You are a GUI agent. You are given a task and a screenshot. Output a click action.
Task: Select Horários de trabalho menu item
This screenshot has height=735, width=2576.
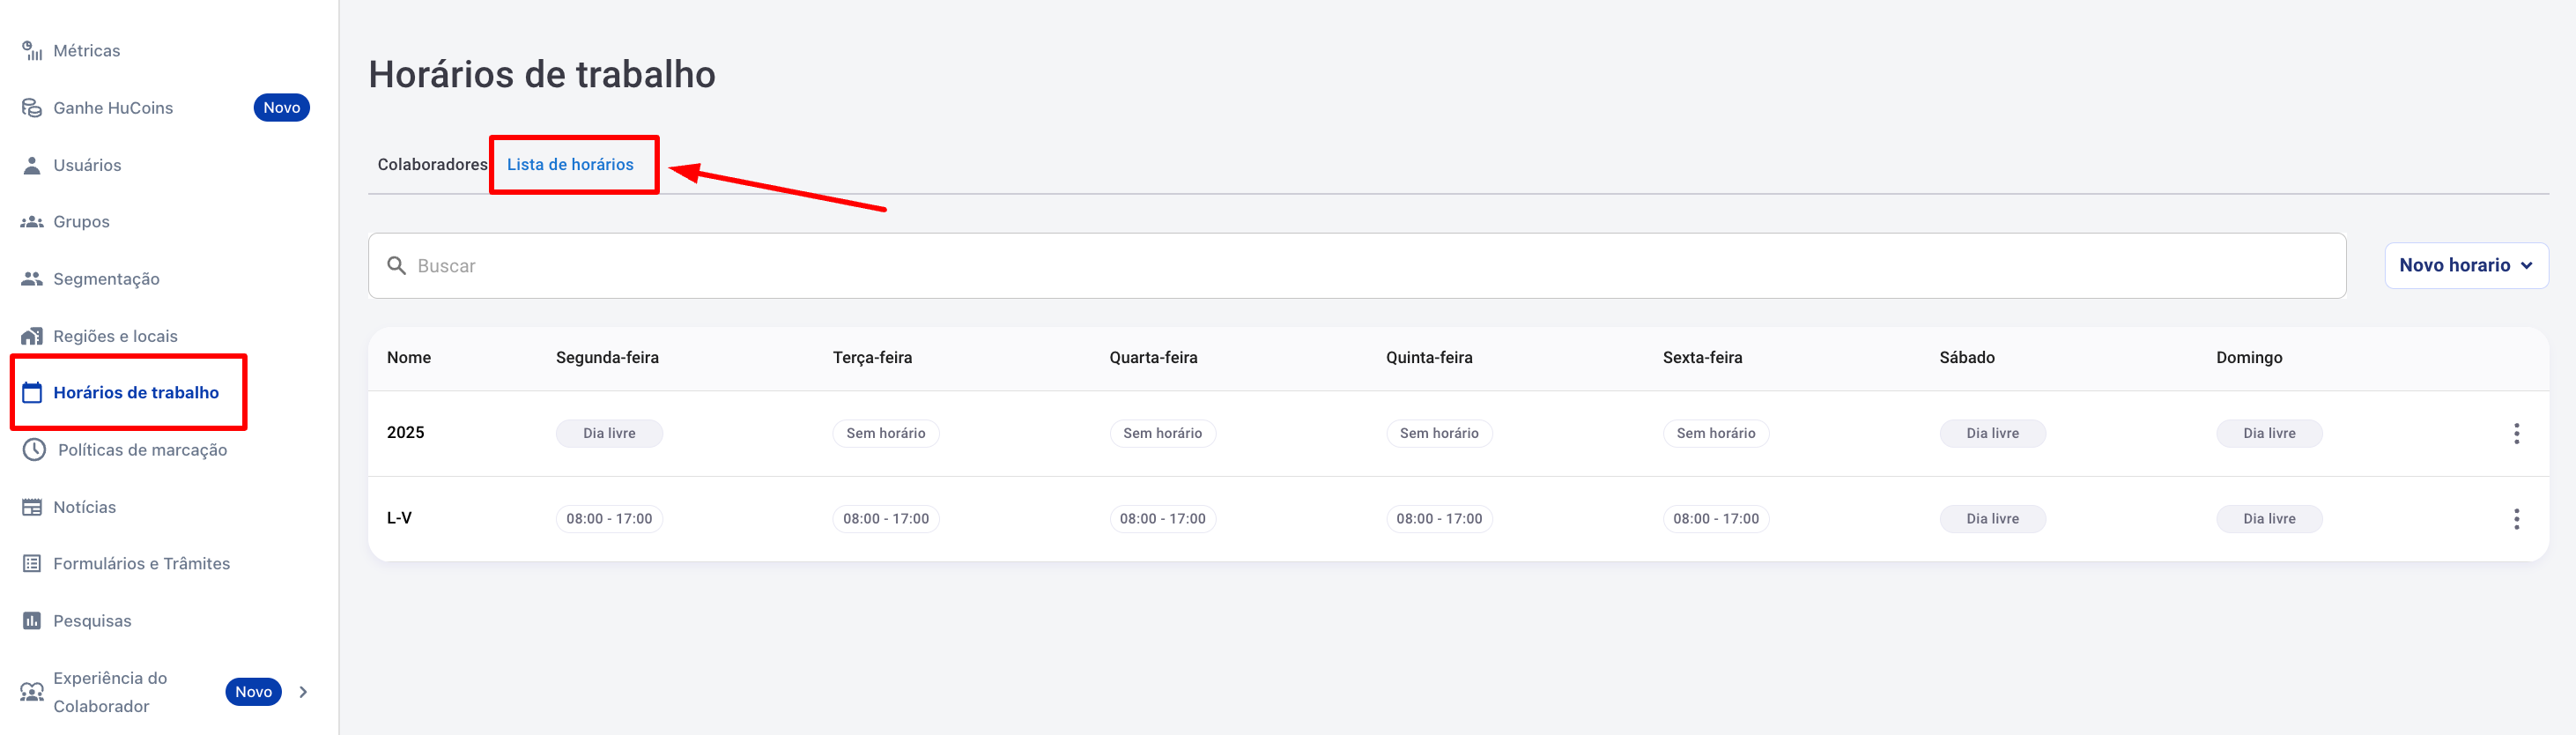(x=136, y=393)
